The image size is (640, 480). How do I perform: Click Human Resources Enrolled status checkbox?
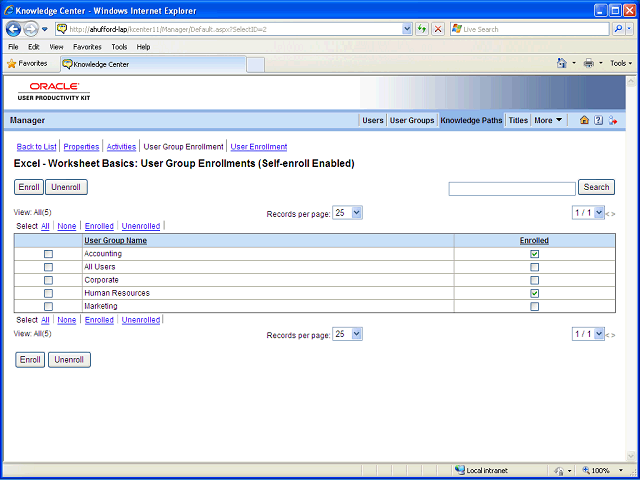(x=534, y=293)
